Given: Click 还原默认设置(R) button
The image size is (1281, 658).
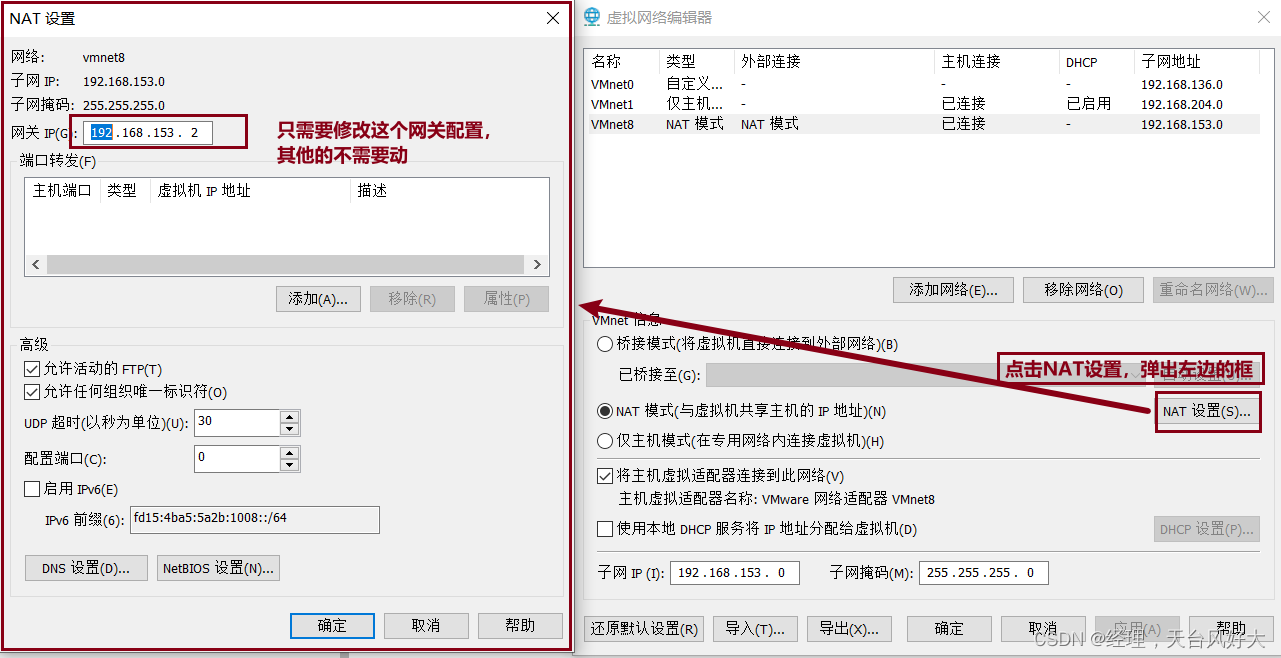Looking at the screenshot, I should (644, 629).
